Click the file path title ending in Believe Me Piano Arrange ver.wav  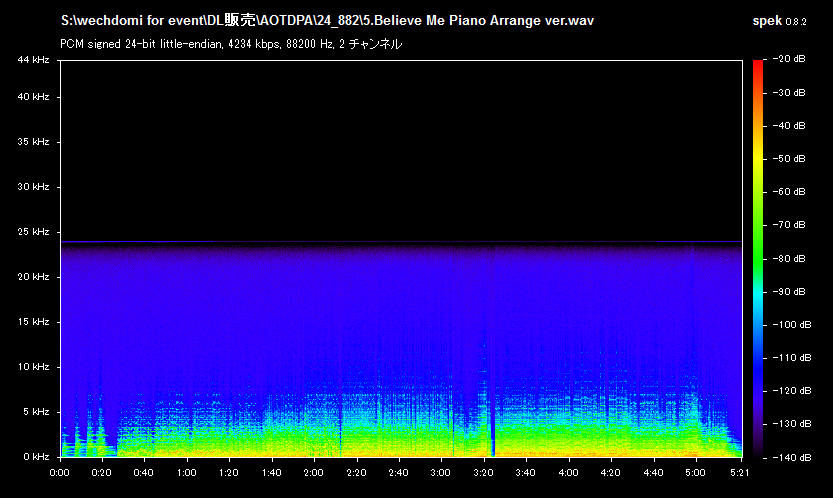tap(327, 20)
